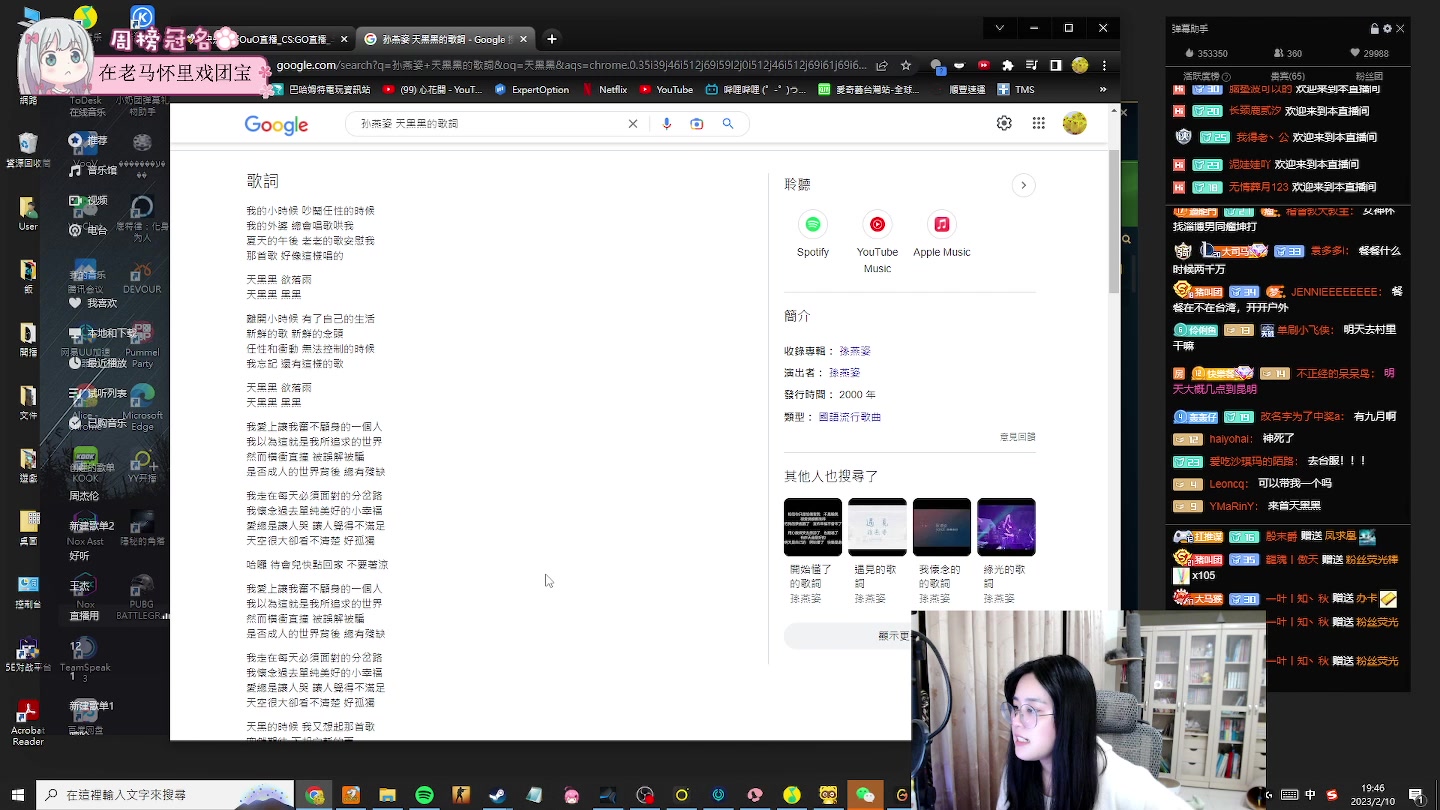The height and width of the screenshot is (810, 1440).
Task: Open OBS Studio from taskbar
Action: click(x=645, y=795)
